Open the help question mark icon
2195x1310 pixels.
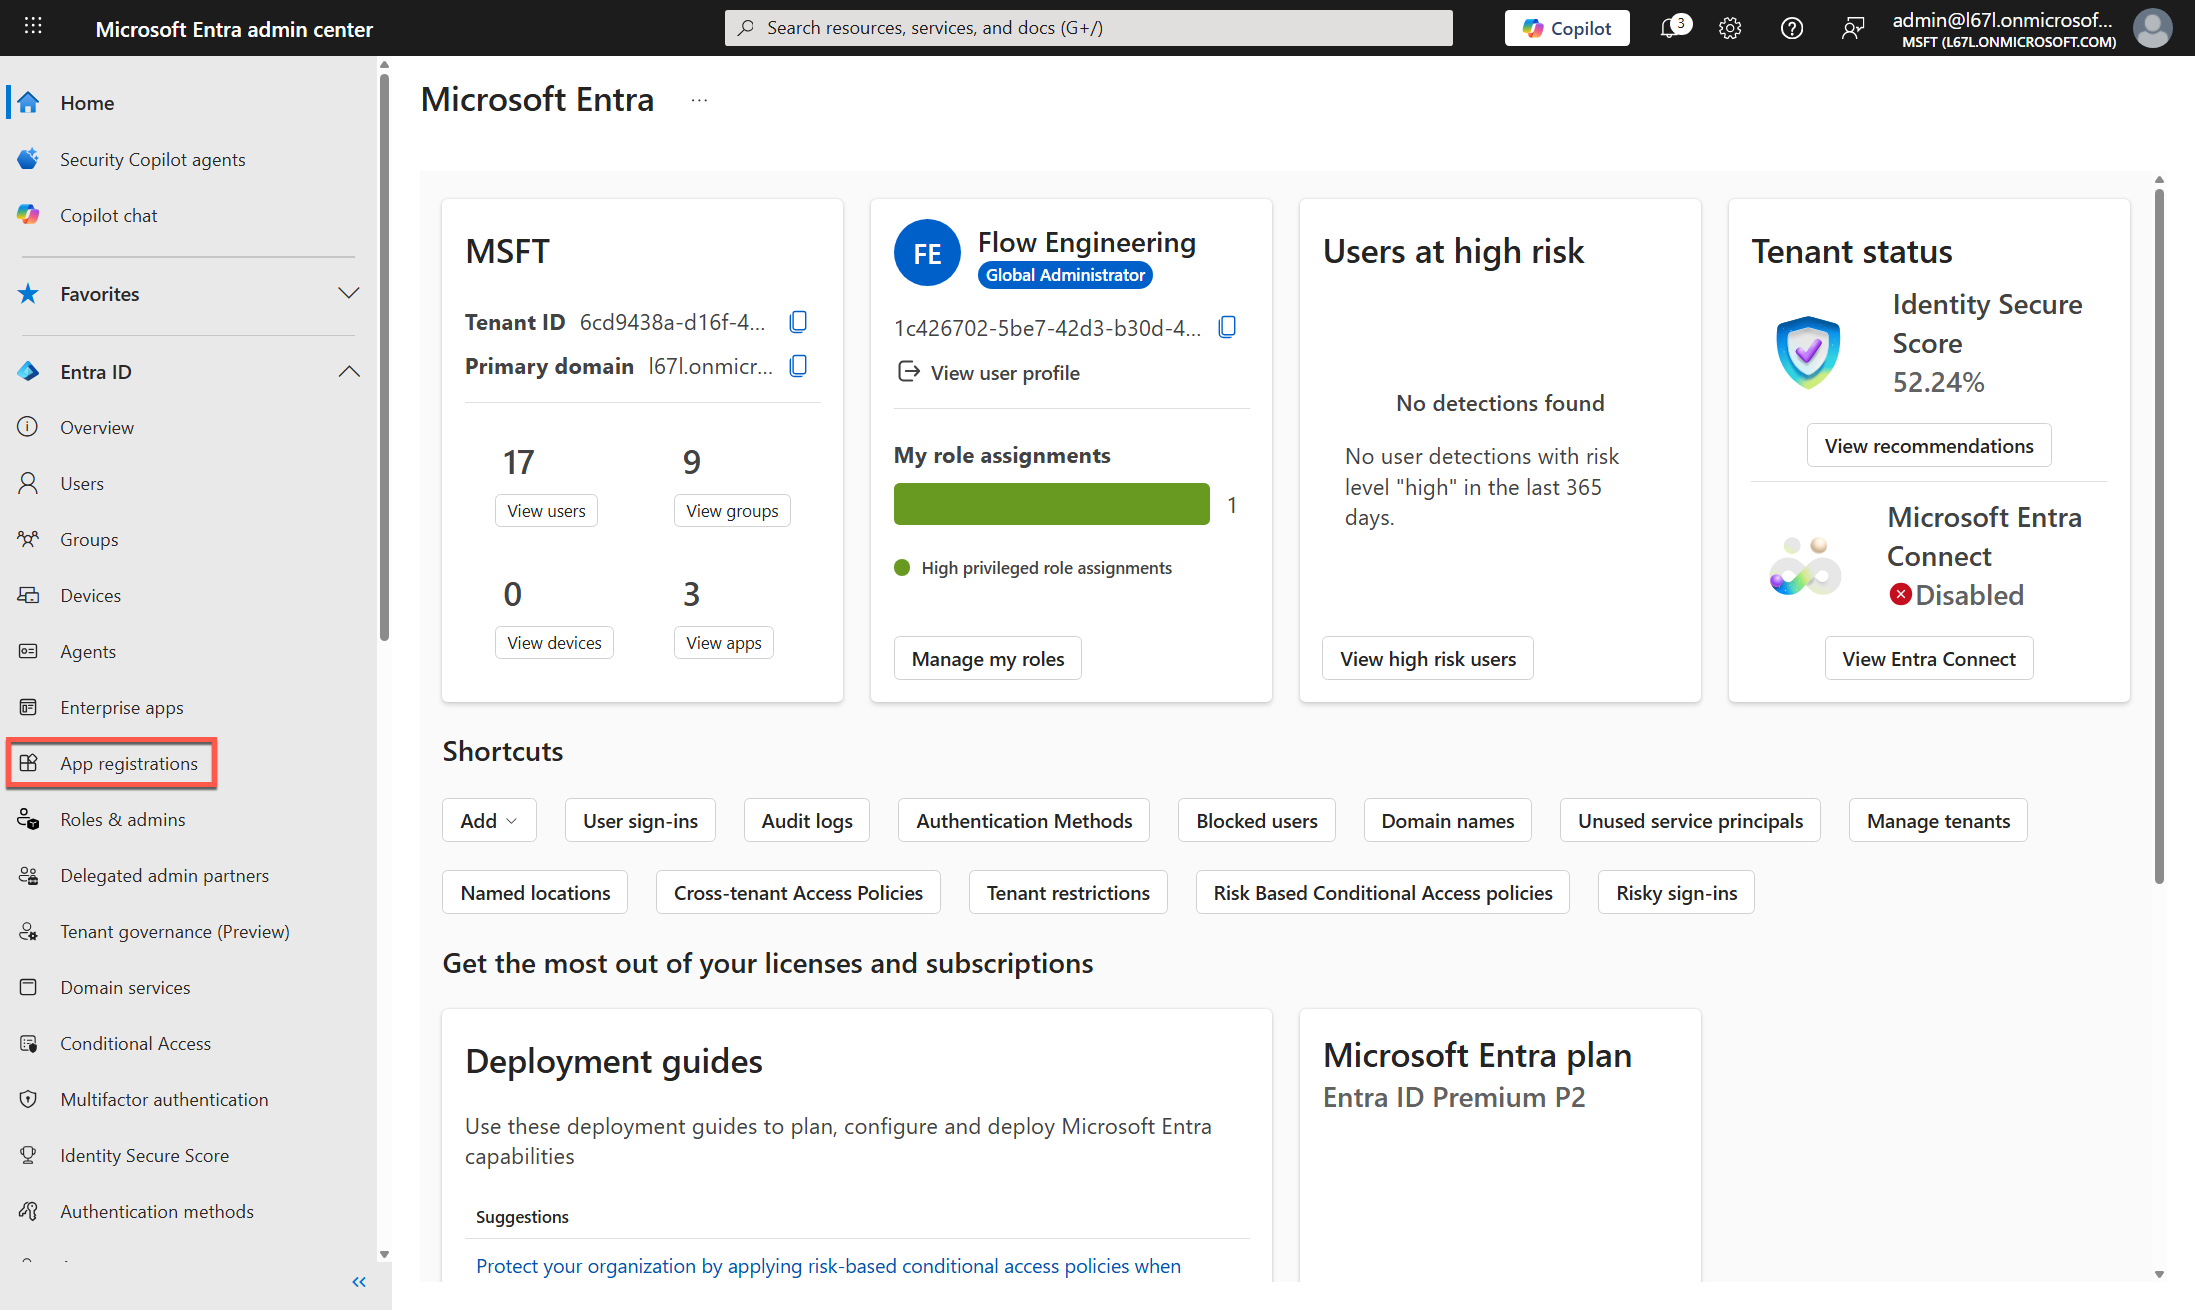point(1791,28)
